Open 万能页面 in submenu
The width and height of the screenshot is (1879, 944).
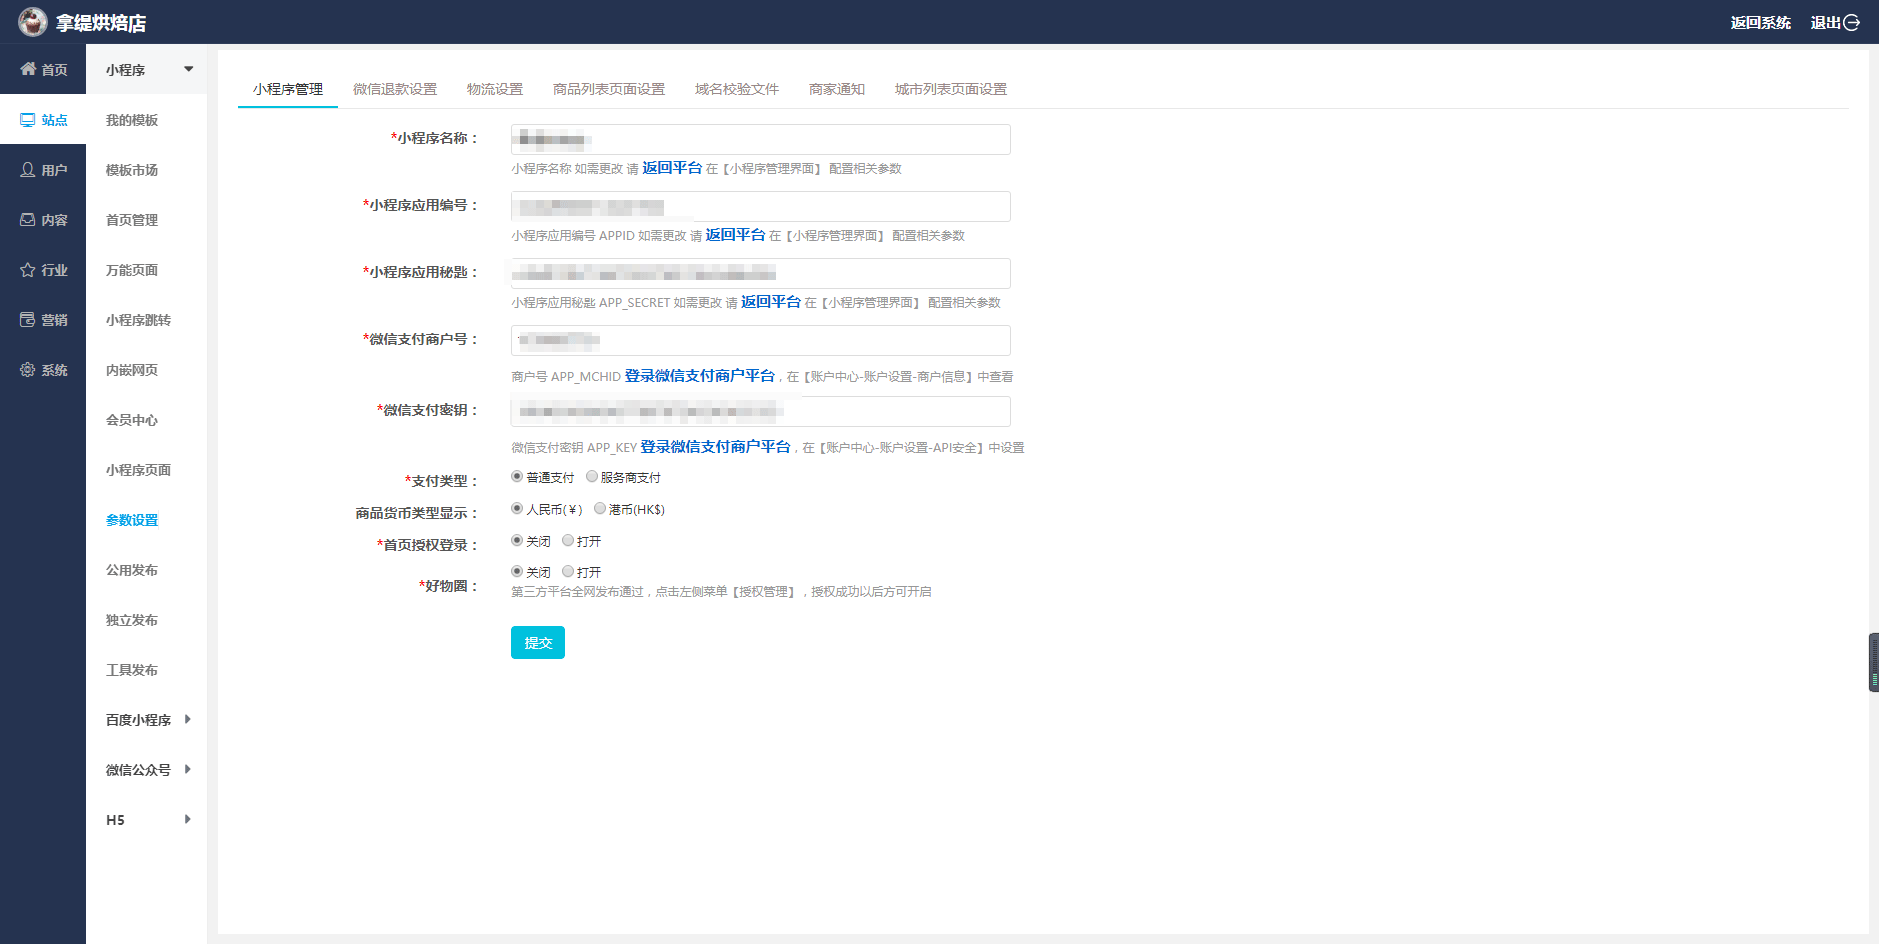[132, 270]
